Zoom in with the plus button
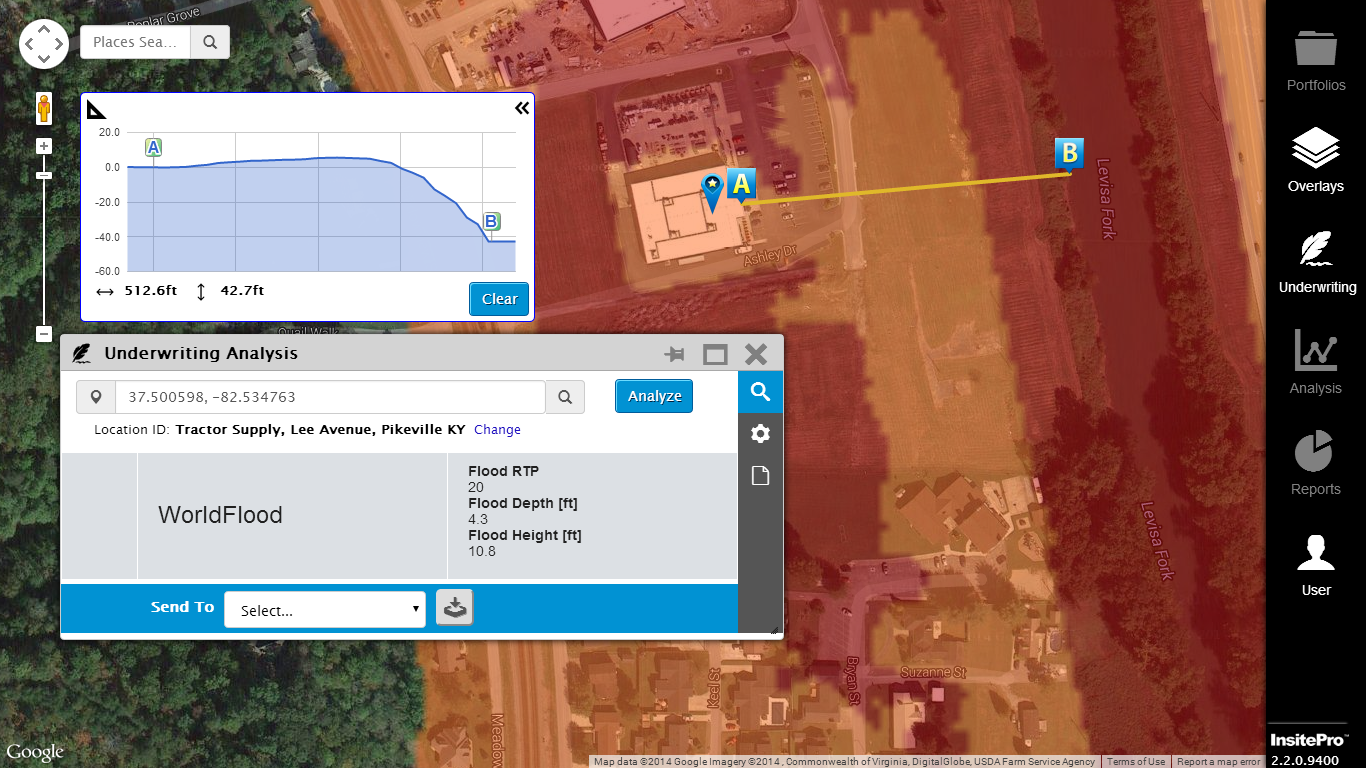Screen dimensions: 1366x768 click(44, 146)
